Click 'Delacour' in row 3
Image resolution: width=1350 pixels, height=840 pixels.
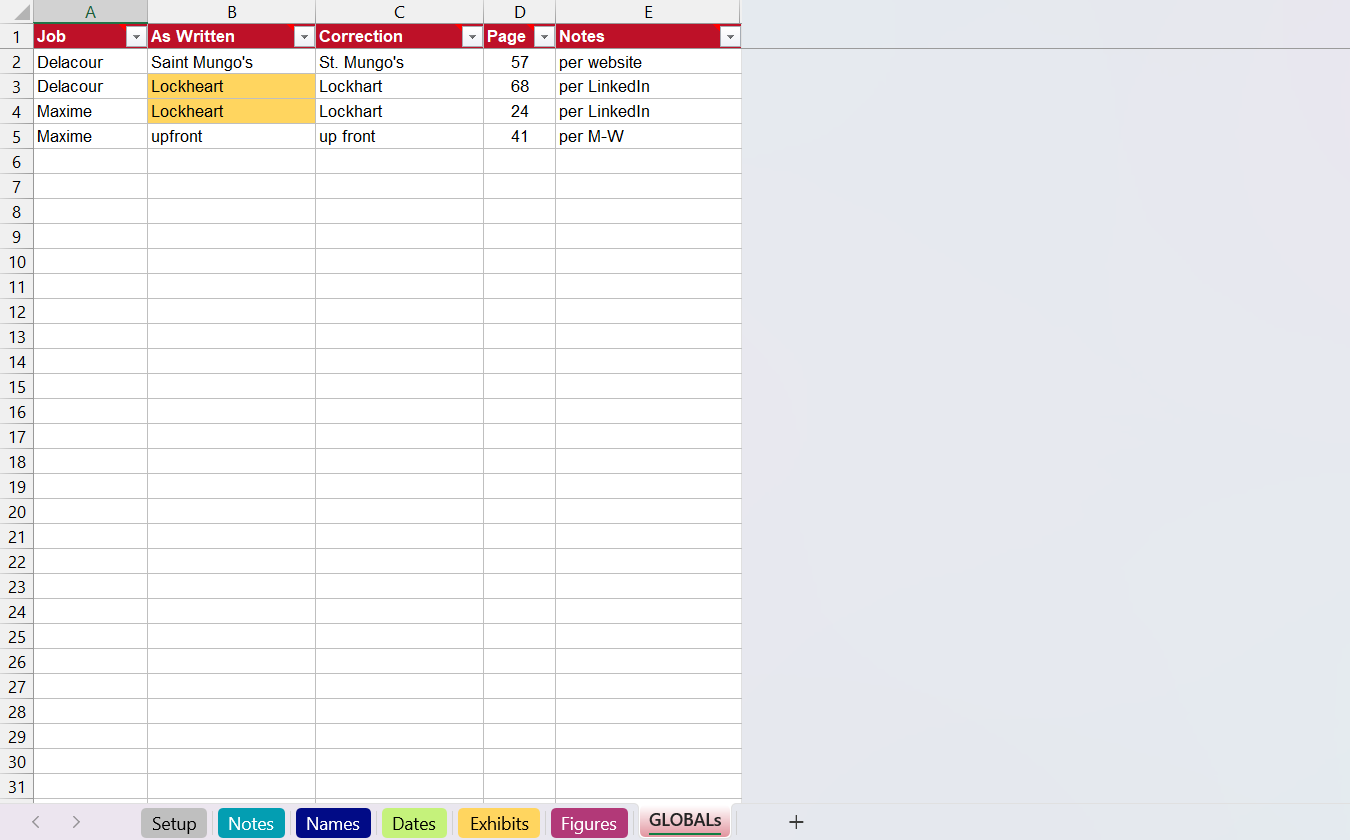click(x=90, y=87)
